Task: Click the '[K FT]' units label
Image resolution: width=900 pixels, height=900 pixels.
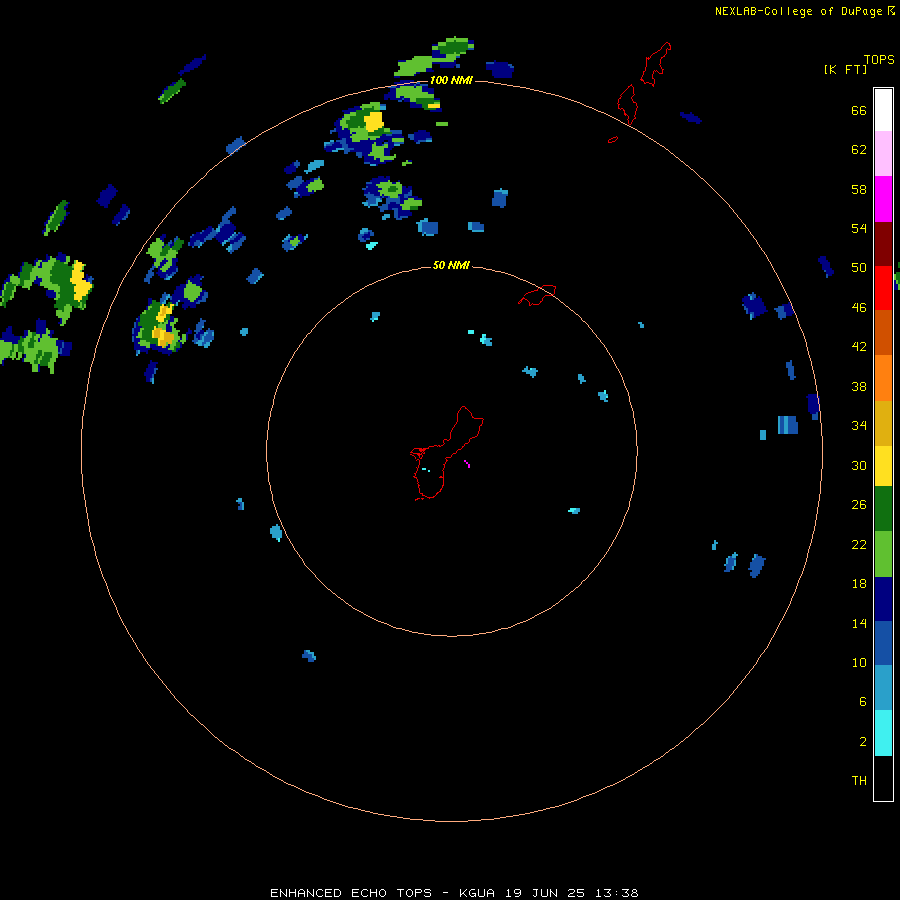Action: pos(846,70)
